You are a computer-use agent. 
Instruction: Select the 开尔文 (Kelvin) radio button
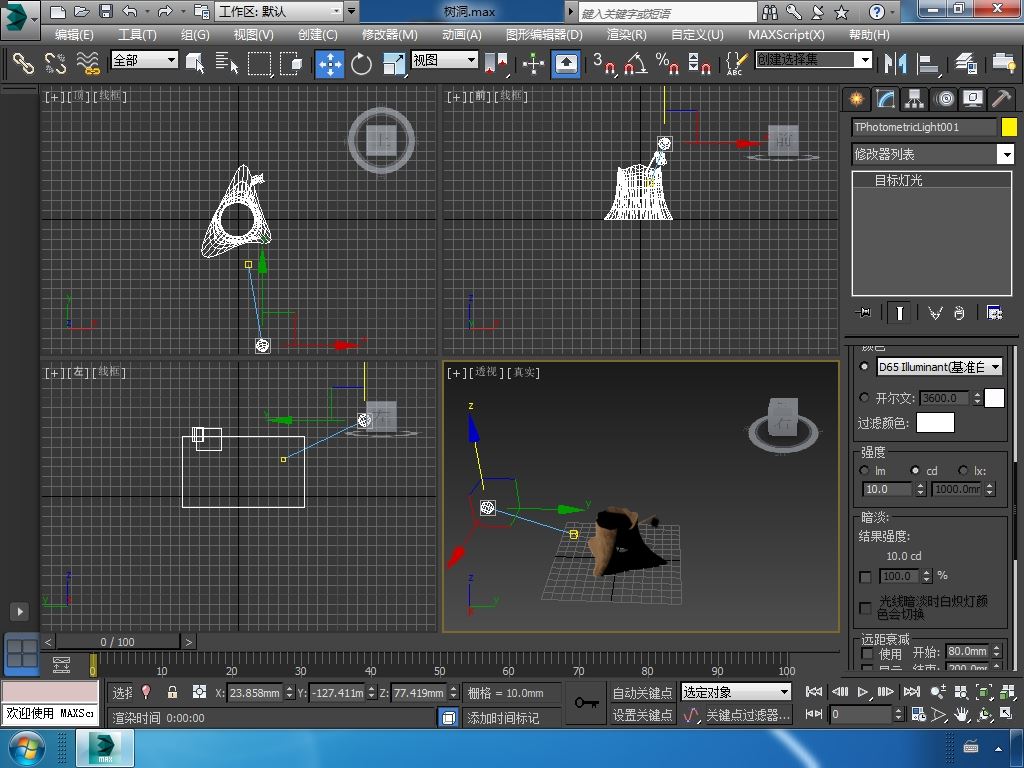tap(864, 397)
